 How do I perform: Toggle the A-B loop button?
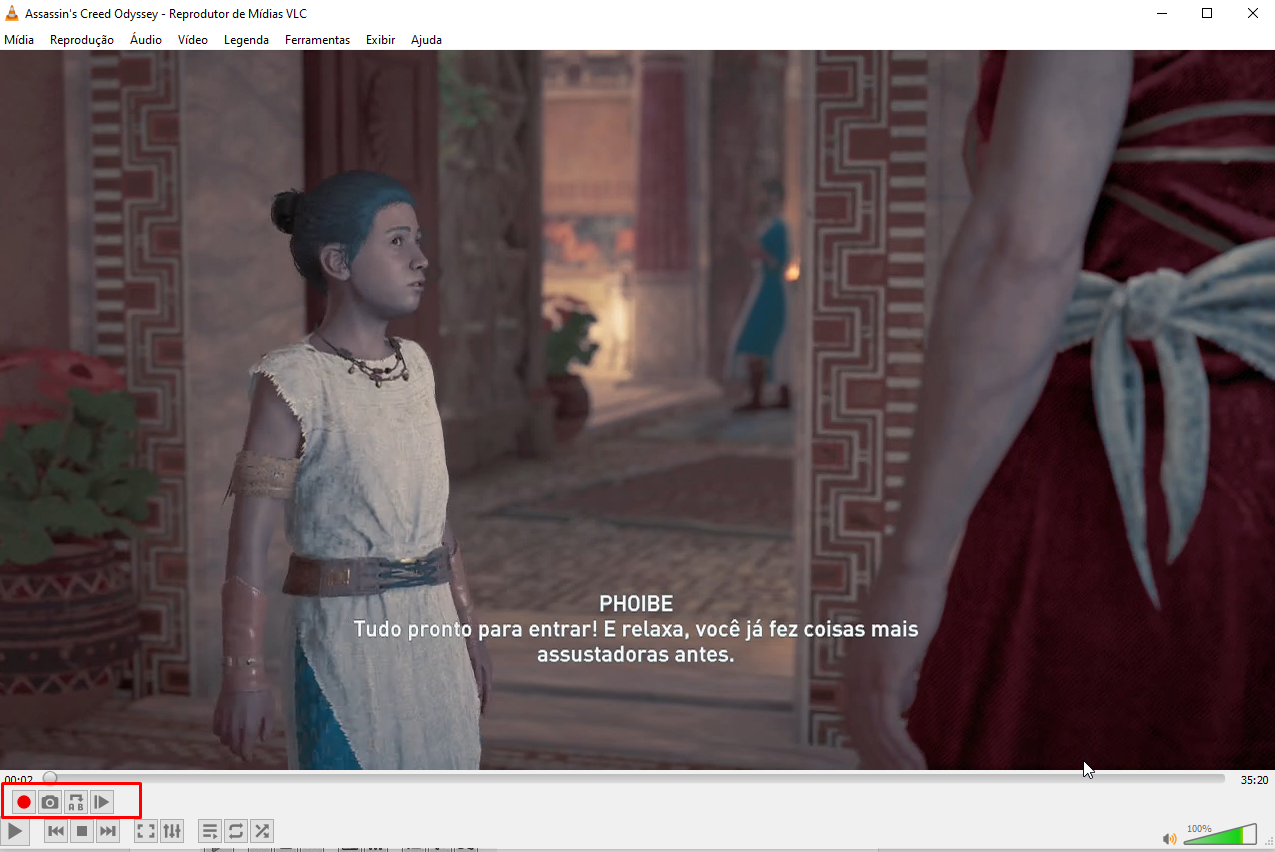(76, 802)
